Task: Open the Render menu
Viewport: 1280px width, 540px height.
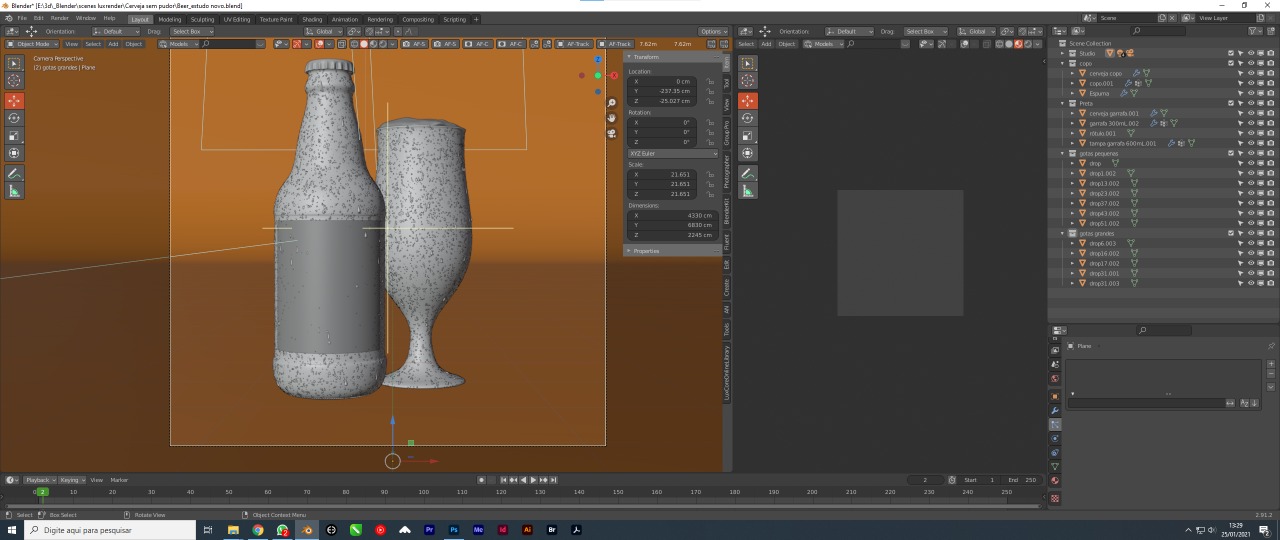Action: click(x=60, y=18)
